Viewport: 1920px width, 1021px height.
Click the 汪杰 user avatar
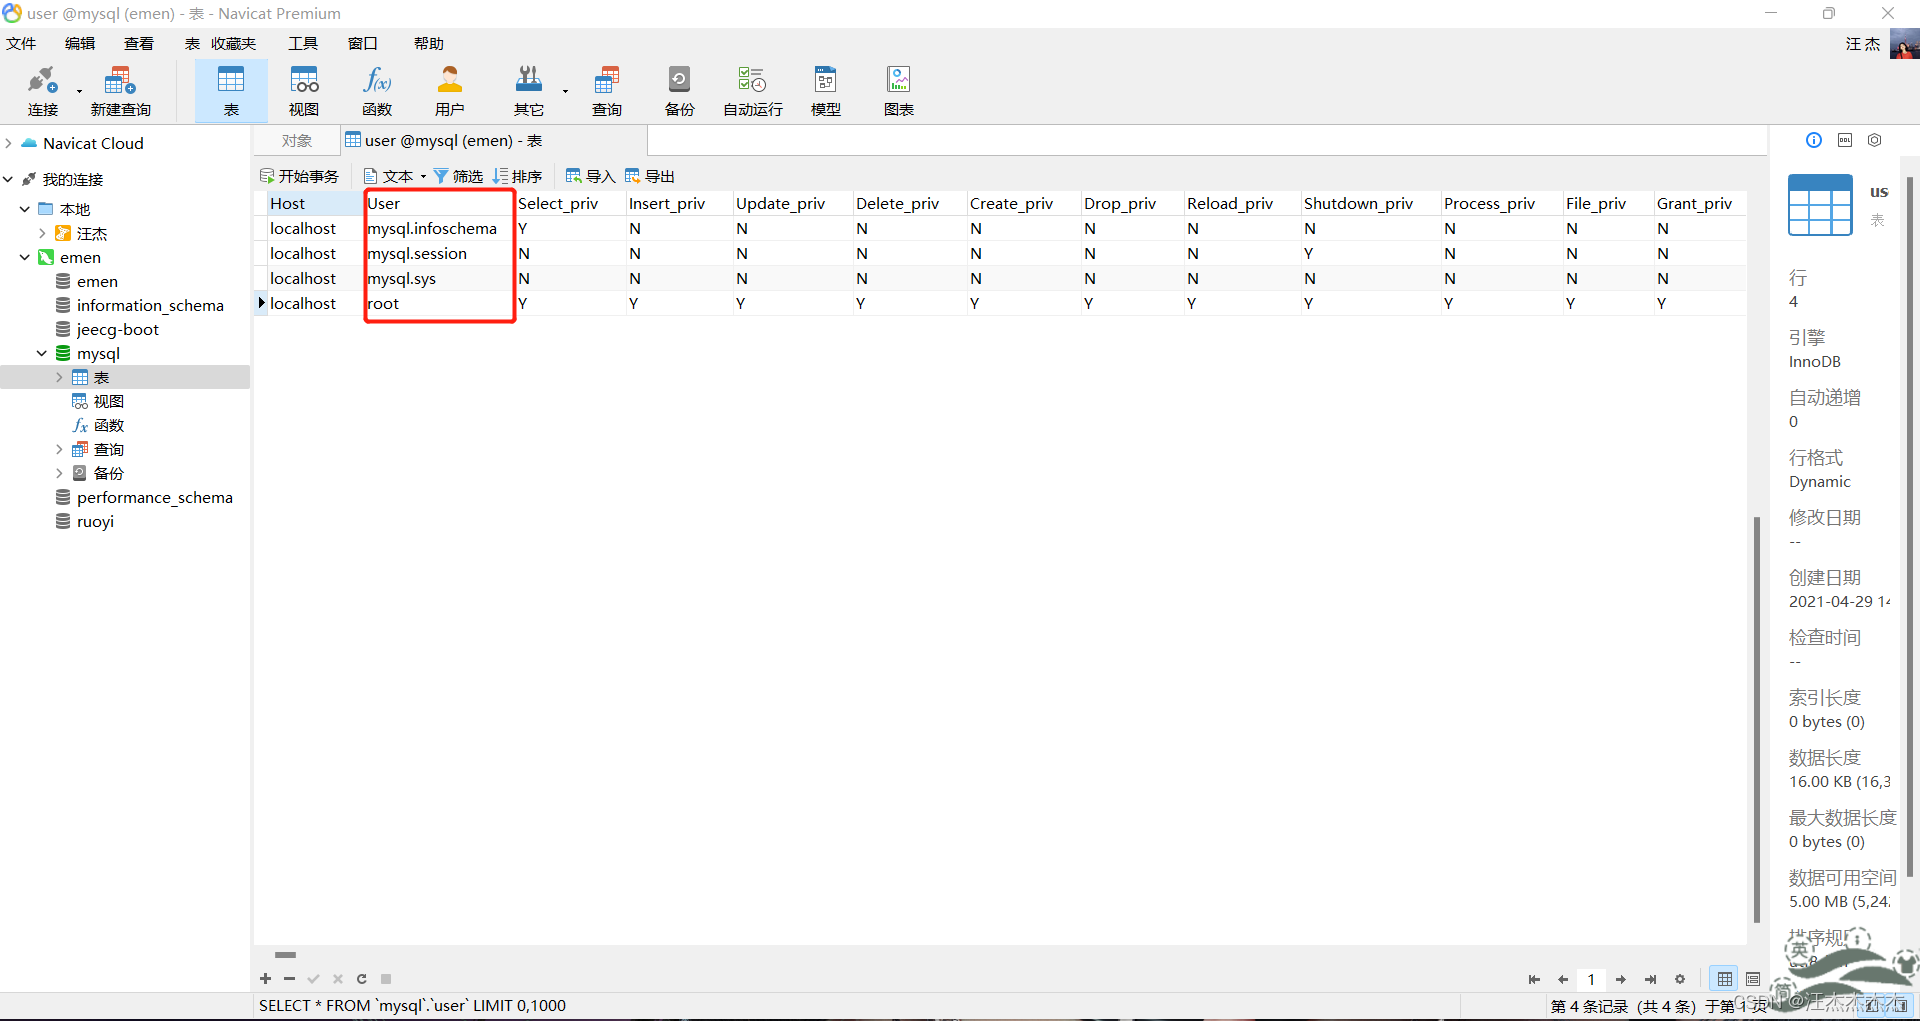point(1904,44)
